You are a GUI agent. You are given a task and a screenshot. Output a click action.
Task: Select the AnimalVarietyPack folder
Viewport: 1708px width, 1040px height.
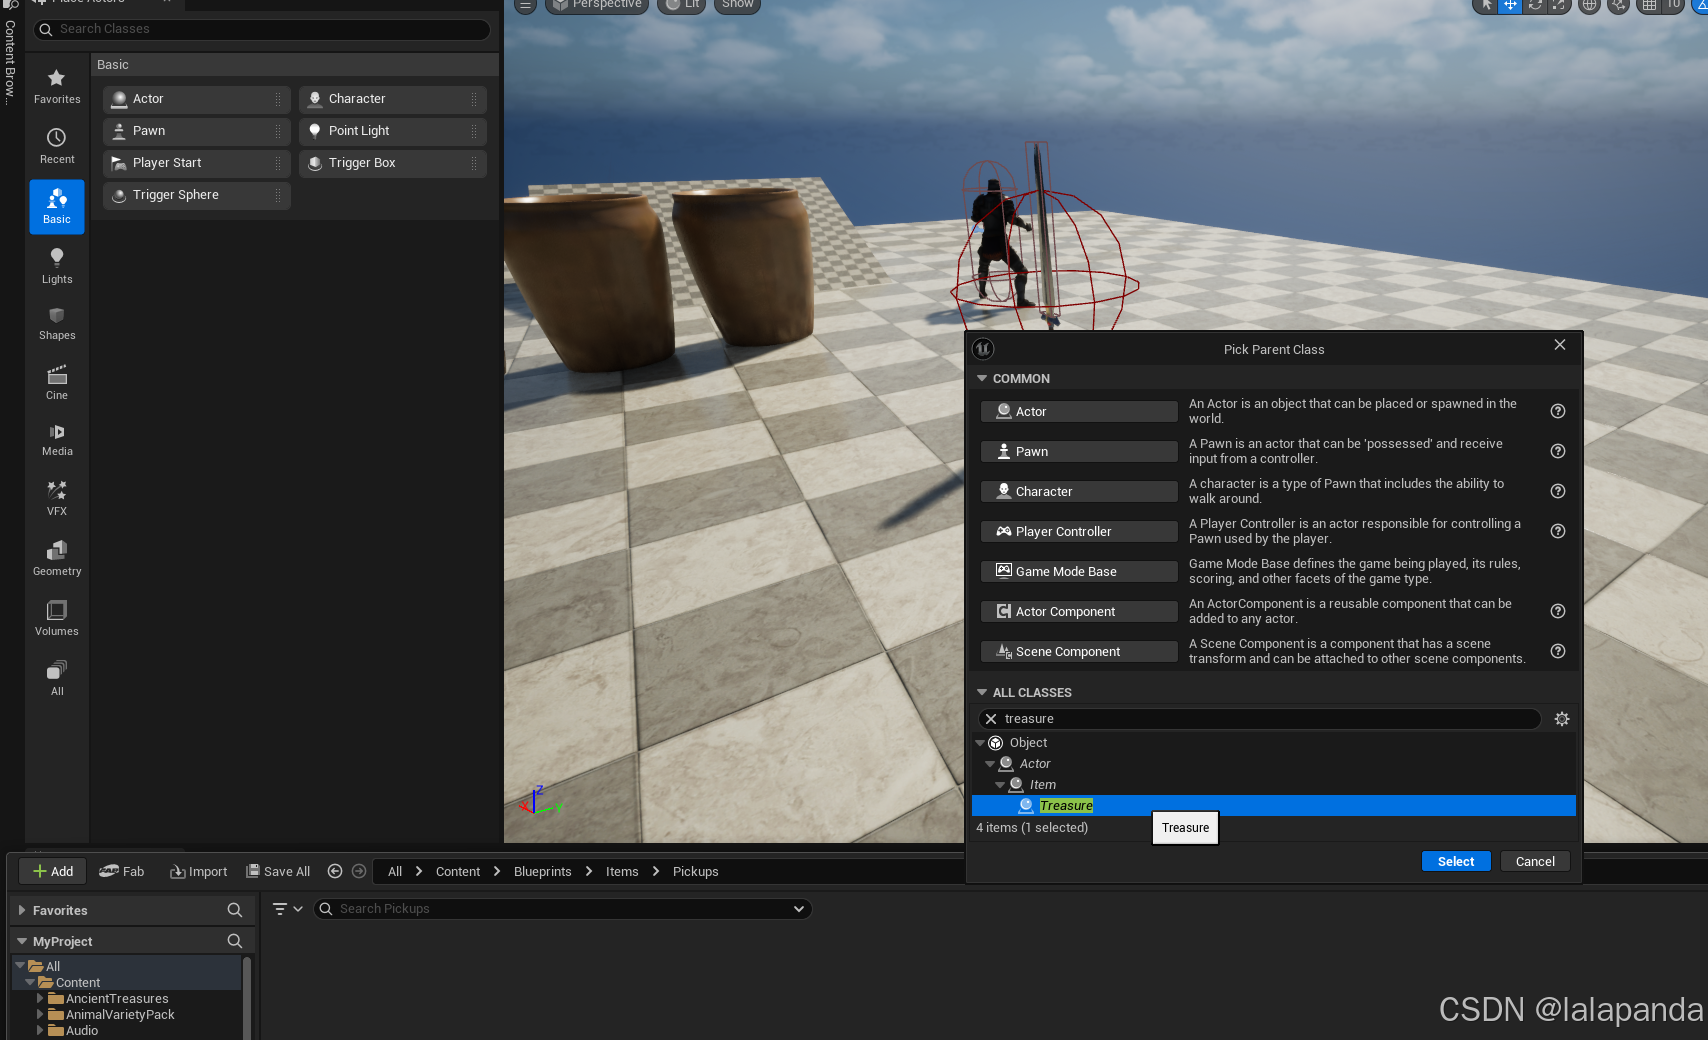tap(120, 1015)
